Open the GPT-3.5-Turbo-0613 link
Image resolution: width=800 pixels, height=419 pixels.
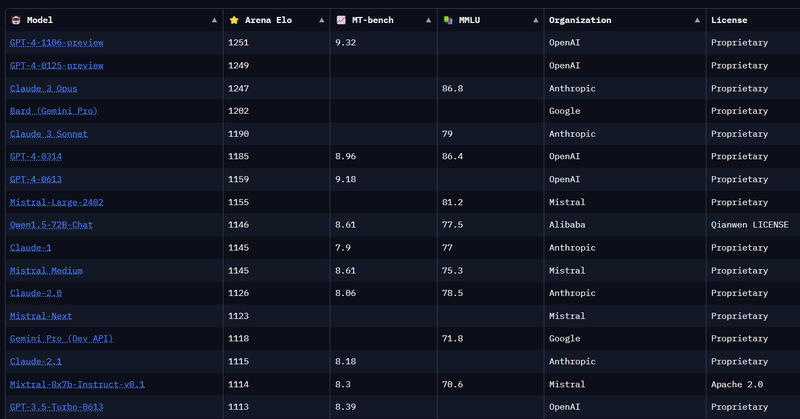pos(57,407)
